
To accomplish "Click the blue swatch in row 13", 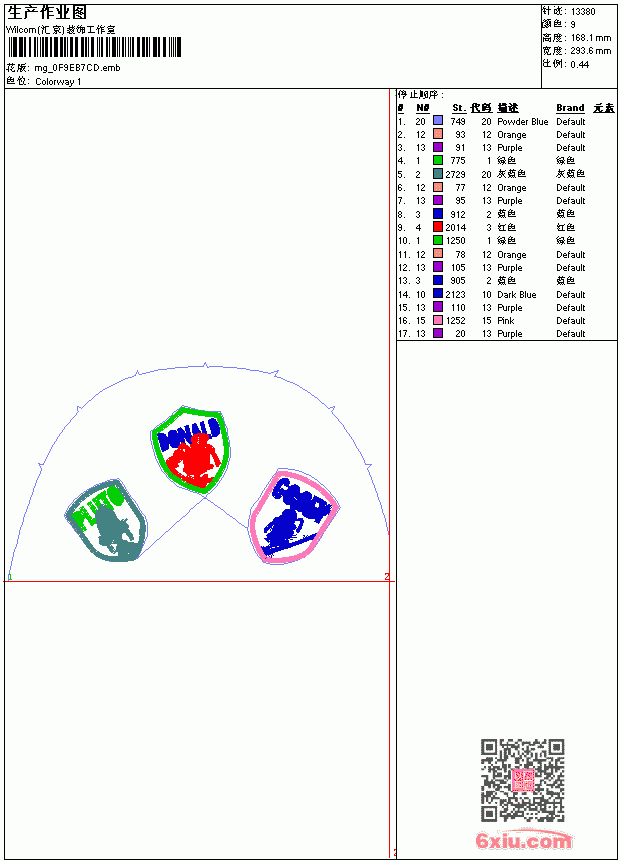I will [438, 280].
